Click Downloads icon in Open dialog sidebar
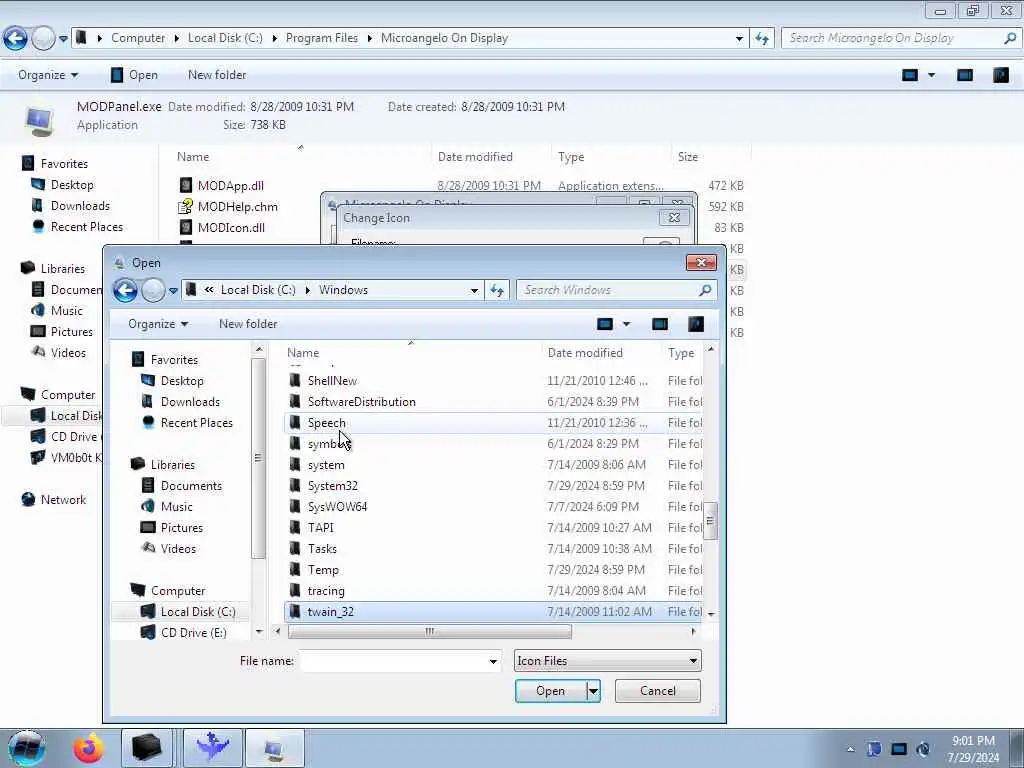Image resolution: width=1024 pixels, height=768 pixels. click(x=148, y=402)
